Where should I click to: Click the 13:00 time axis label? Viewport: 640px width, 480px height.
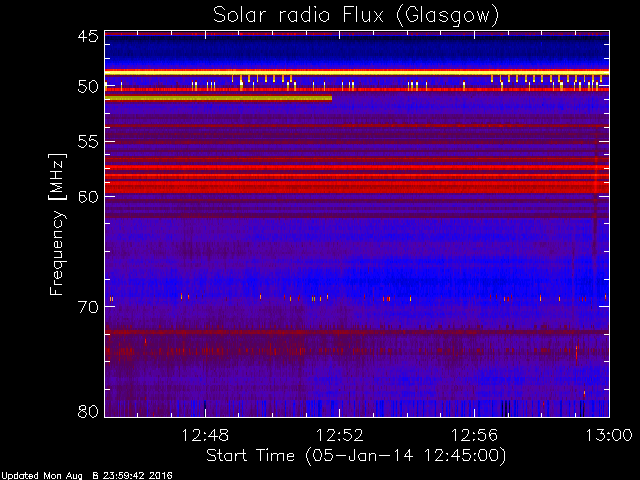coord(609,436)
